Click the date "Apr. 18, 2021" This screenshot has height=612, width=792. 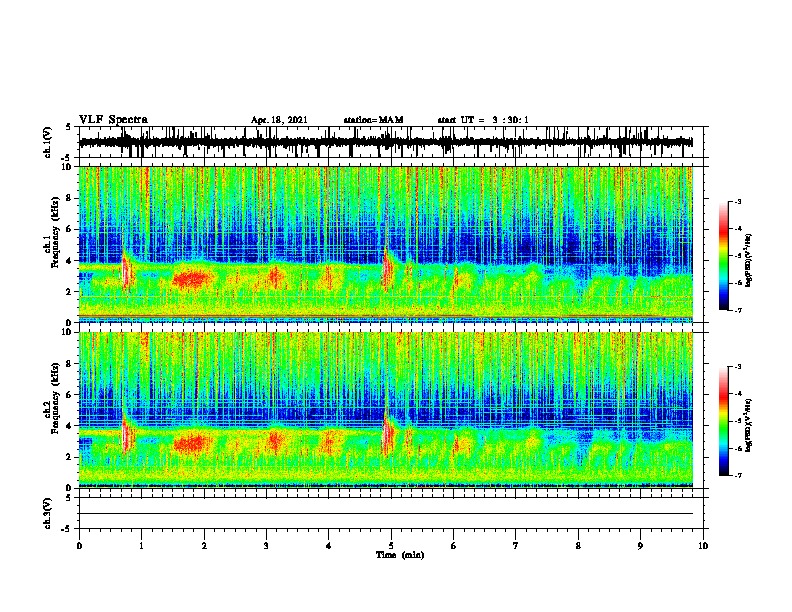pos(279,120)
